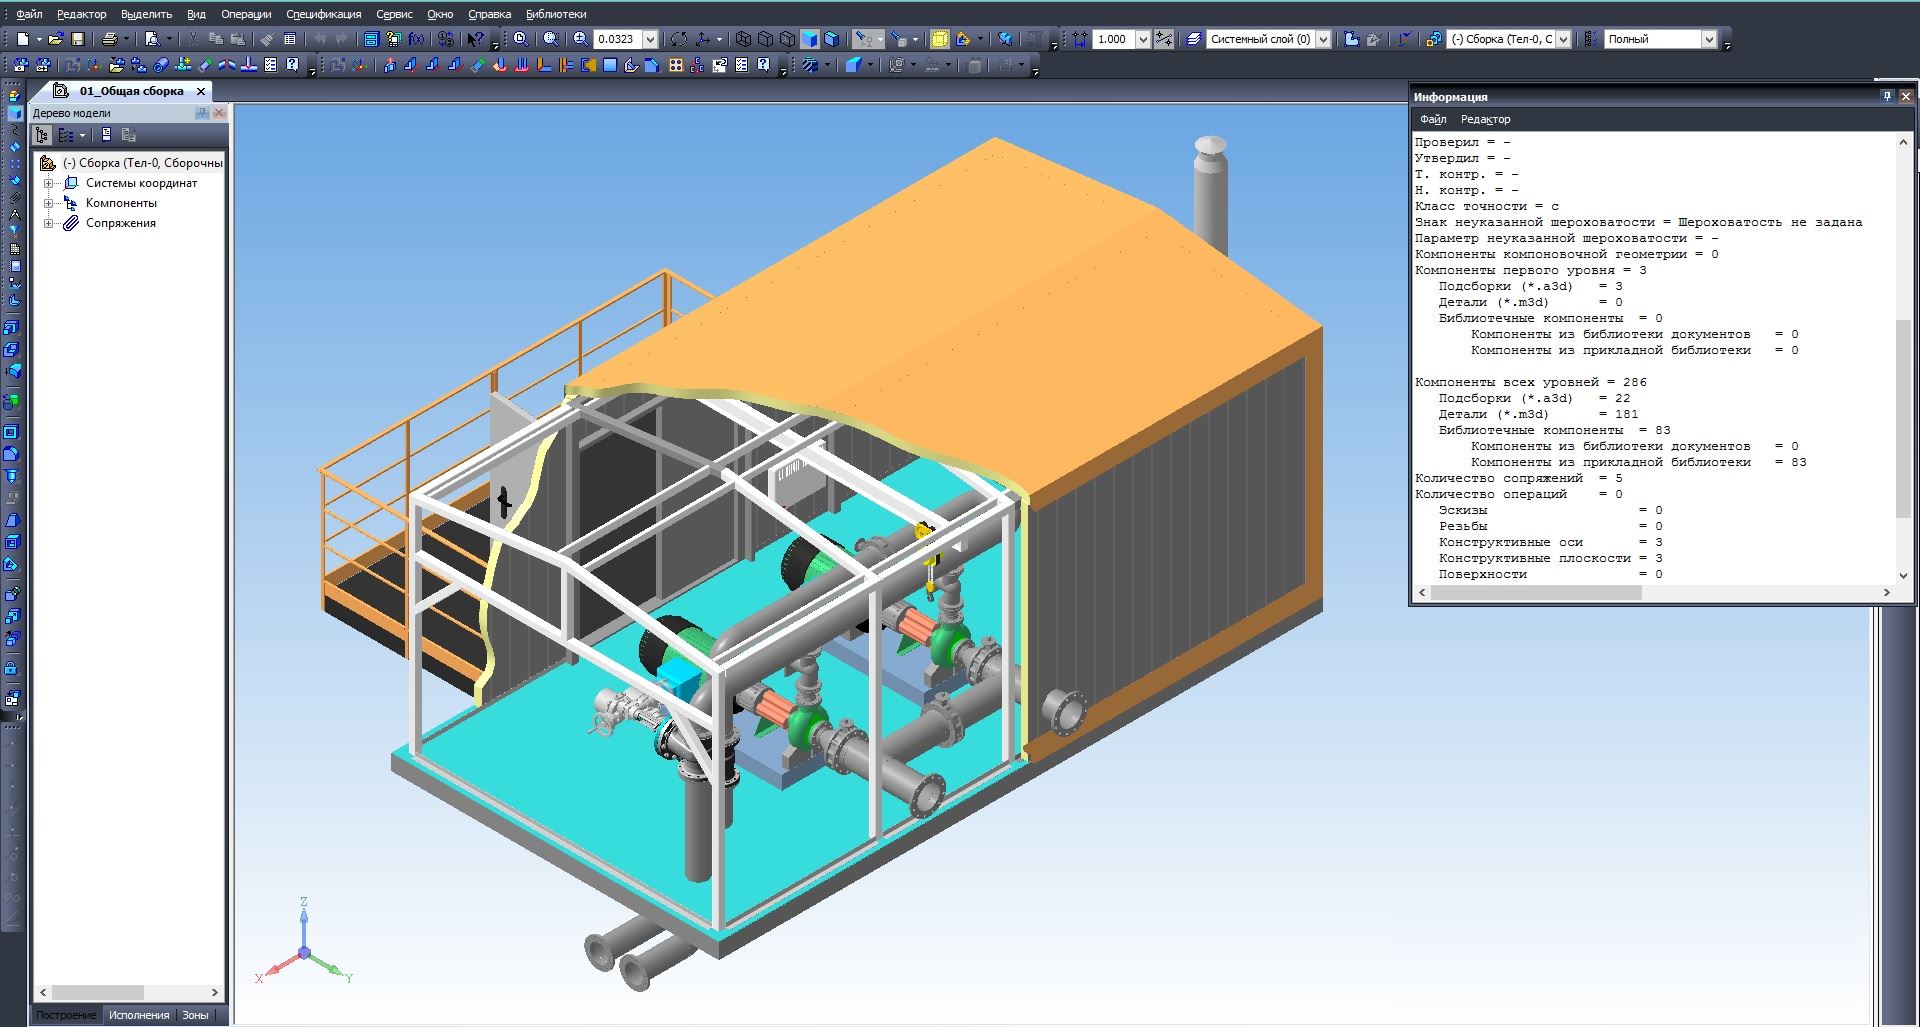Image resolution: width=1920 pixels, height=1027 pixels.
Task: Select the Wireframe display mode icon
Action: (743, 39)
